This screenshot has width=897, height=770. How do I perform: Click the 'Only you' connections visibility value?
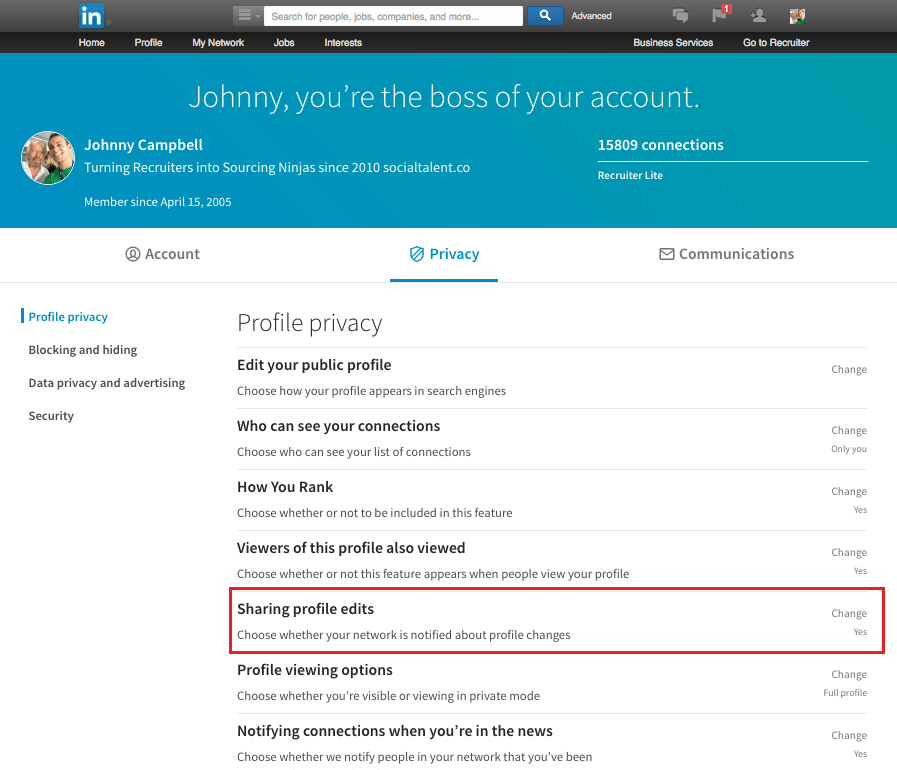[849, 449]
